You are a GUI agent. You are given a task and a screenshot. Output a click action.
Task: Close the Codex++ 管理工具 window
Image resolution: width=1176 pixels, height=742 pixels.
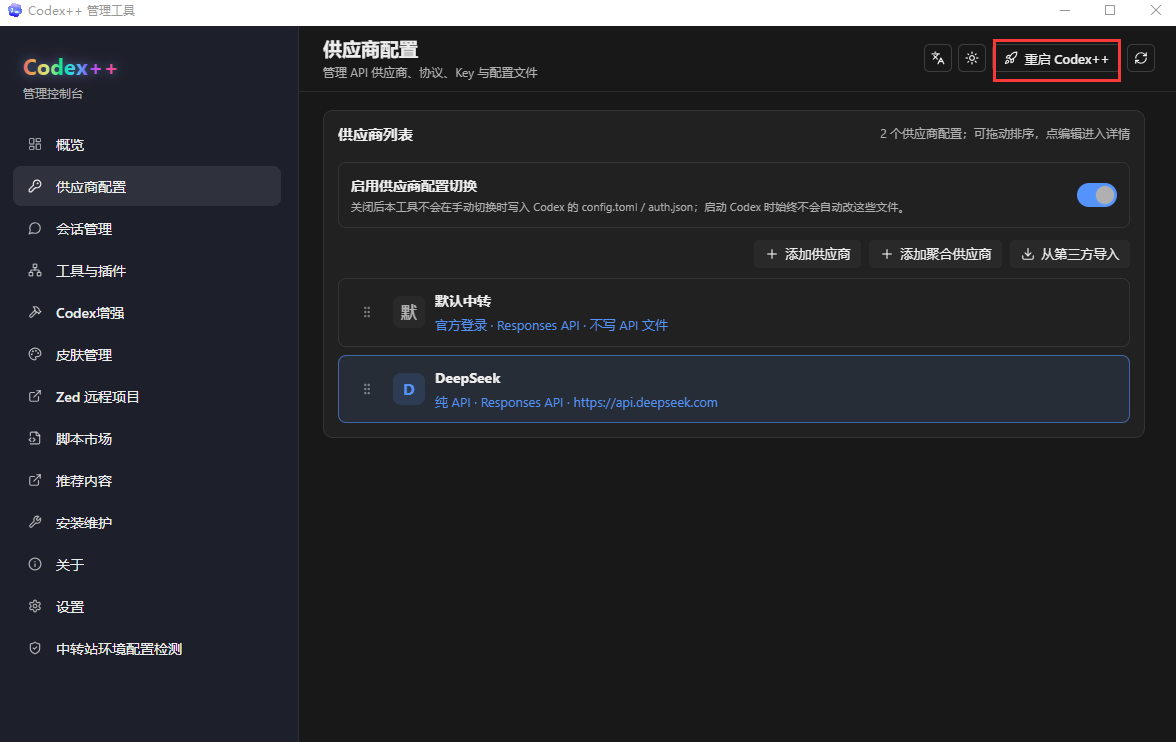[1156, 11]
